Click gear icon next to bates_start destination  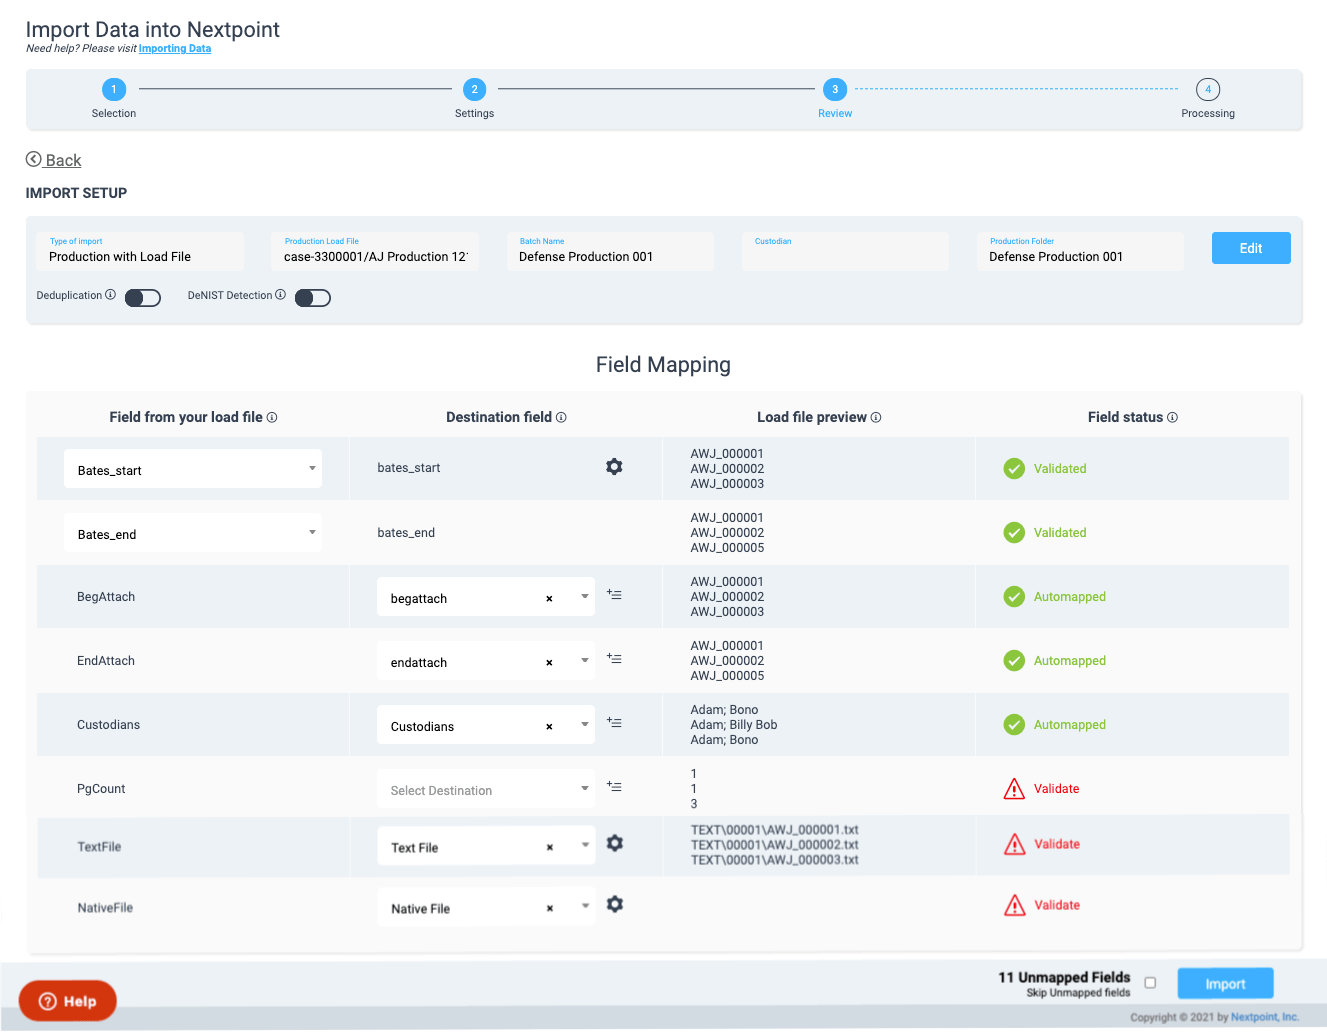614,467
